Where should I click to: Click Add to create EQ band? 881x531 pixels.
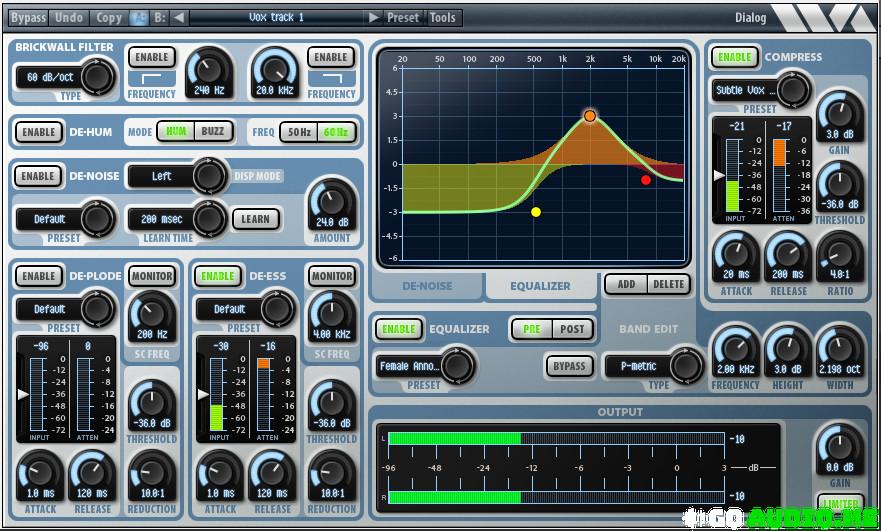click(x=626, y=284)
